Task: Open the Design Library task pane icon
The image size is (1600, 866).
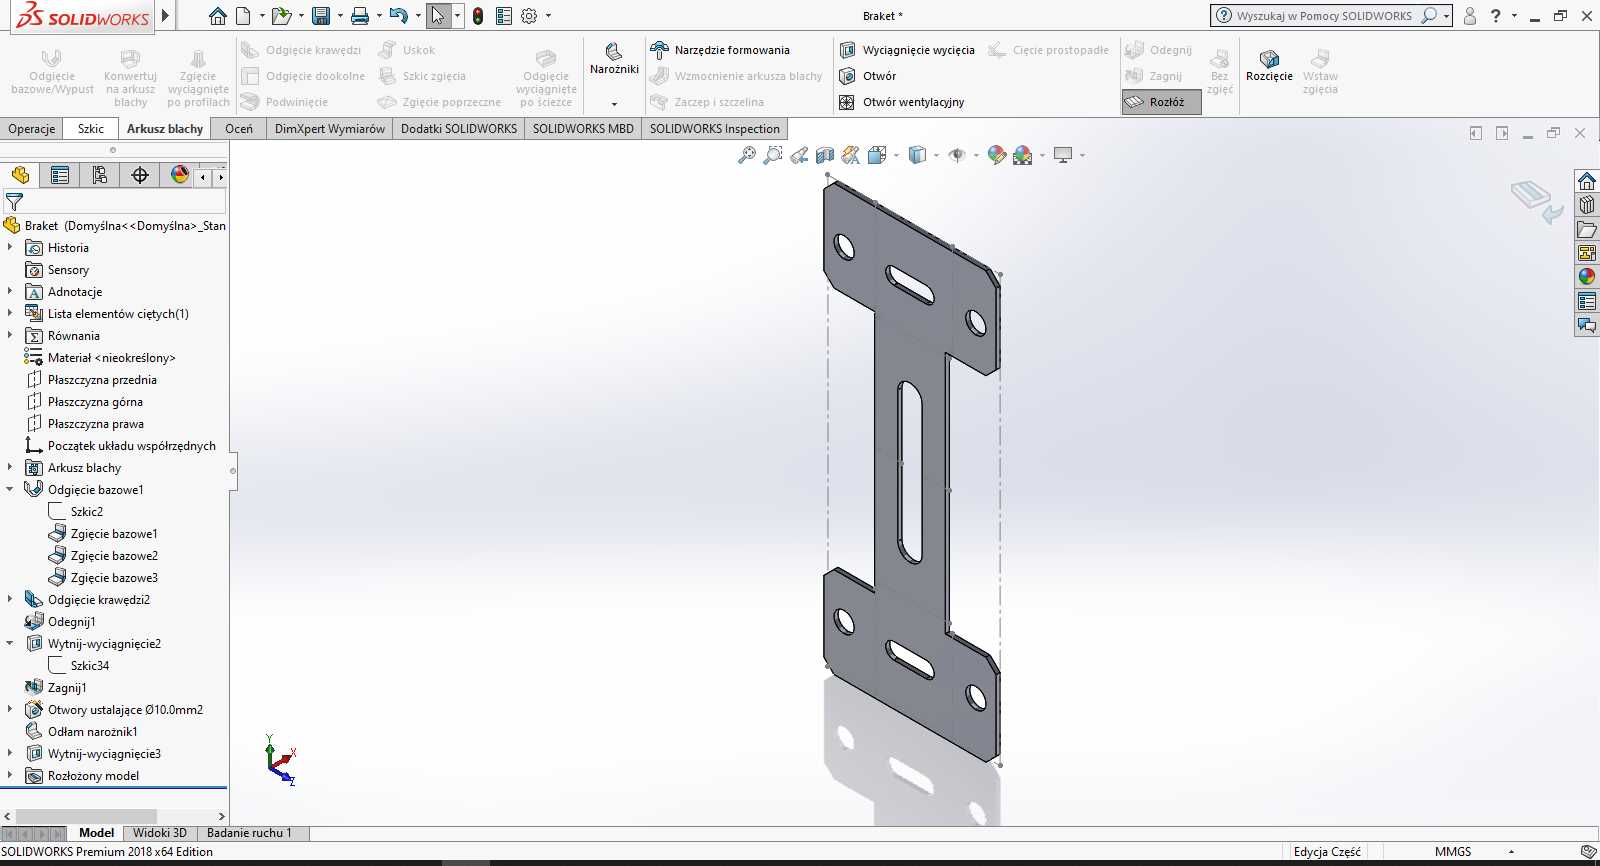Action: (1587, 205)
